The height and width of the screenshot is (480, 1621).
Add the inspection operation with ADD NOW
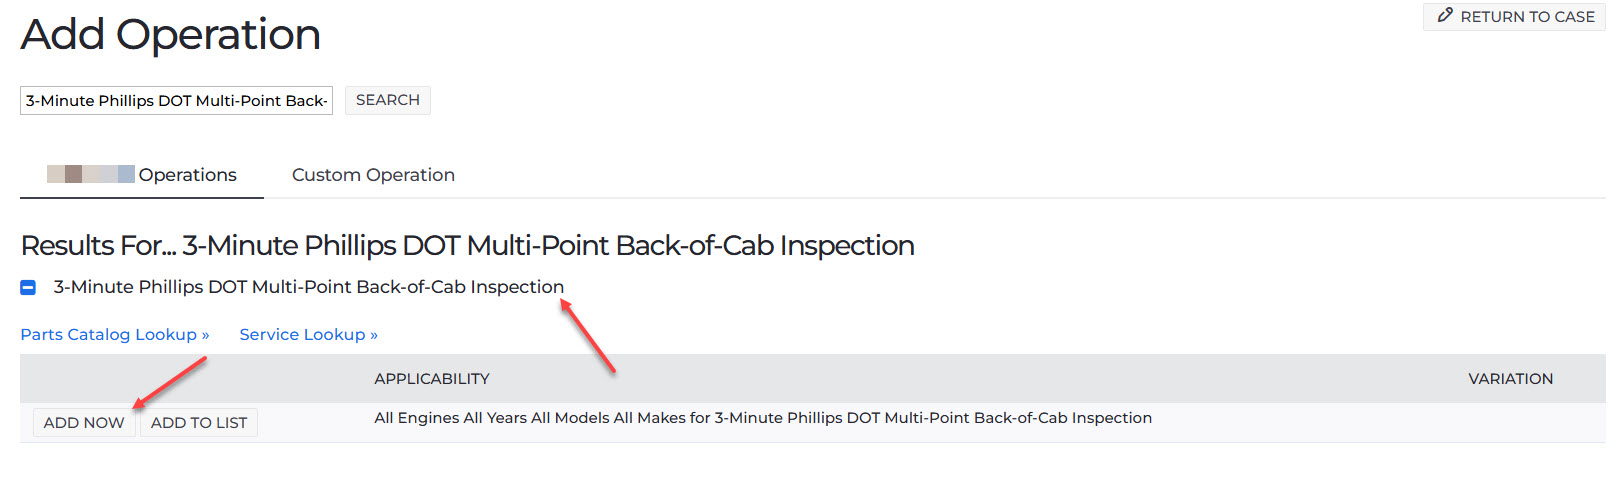[x=84, y=423]
